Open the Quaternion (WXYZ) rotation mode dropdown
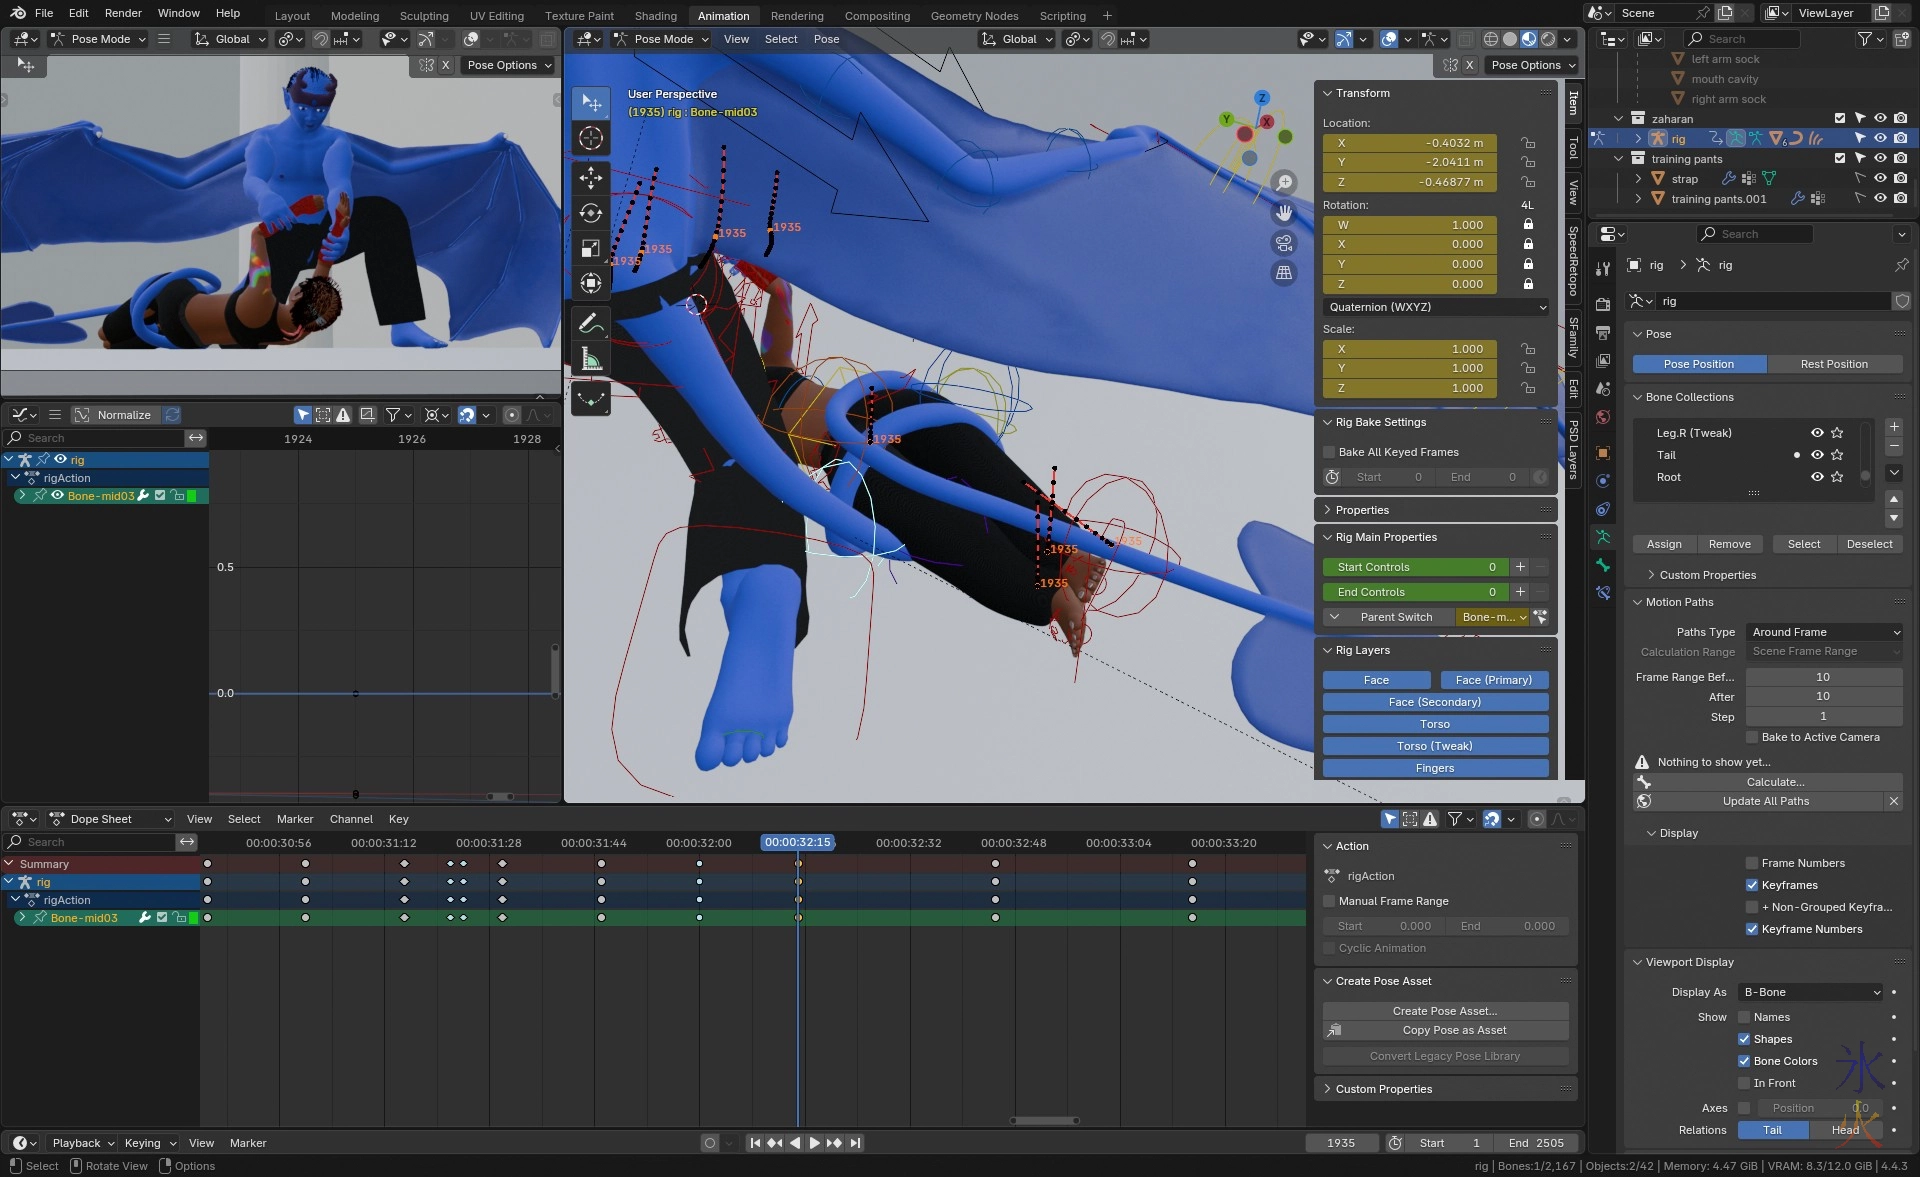 1436,307
